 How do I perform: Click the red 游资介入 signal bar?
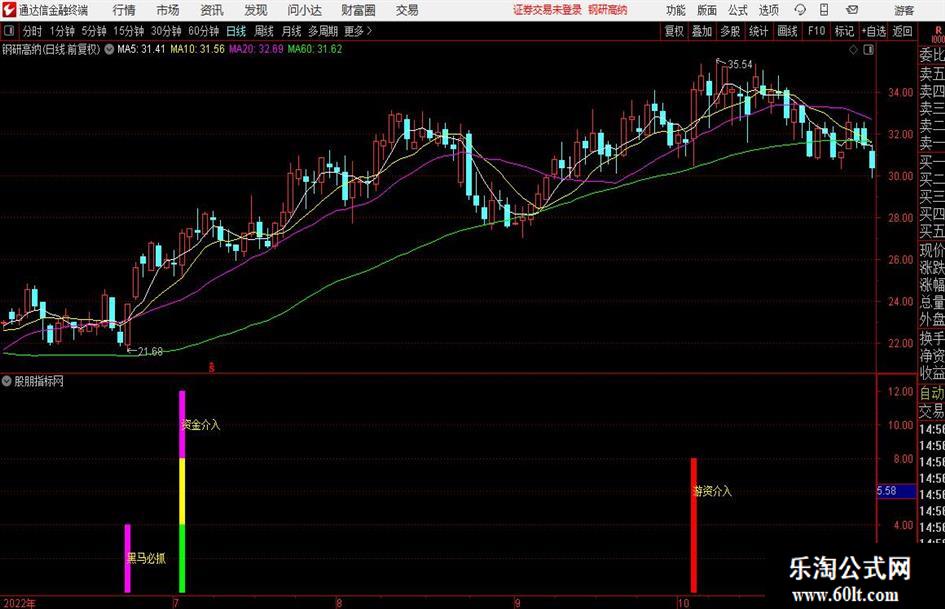694,525
